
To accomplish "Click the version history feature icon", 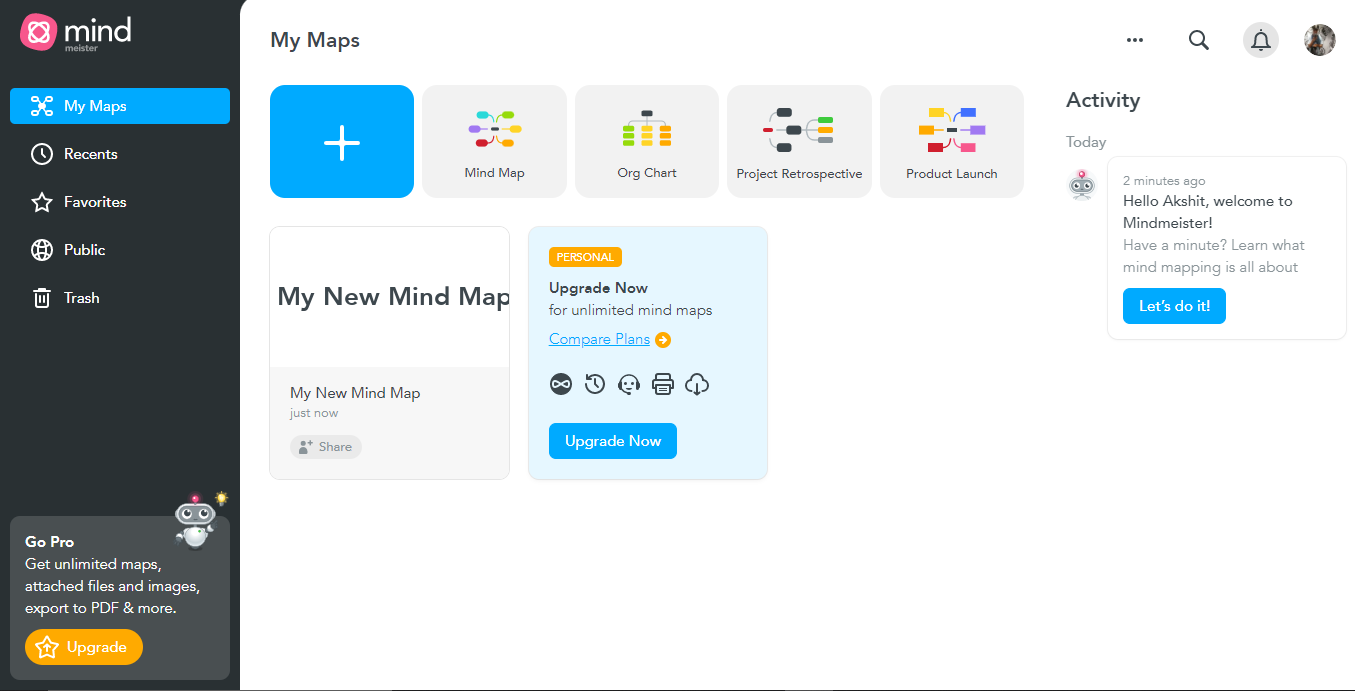I will 595,384.
